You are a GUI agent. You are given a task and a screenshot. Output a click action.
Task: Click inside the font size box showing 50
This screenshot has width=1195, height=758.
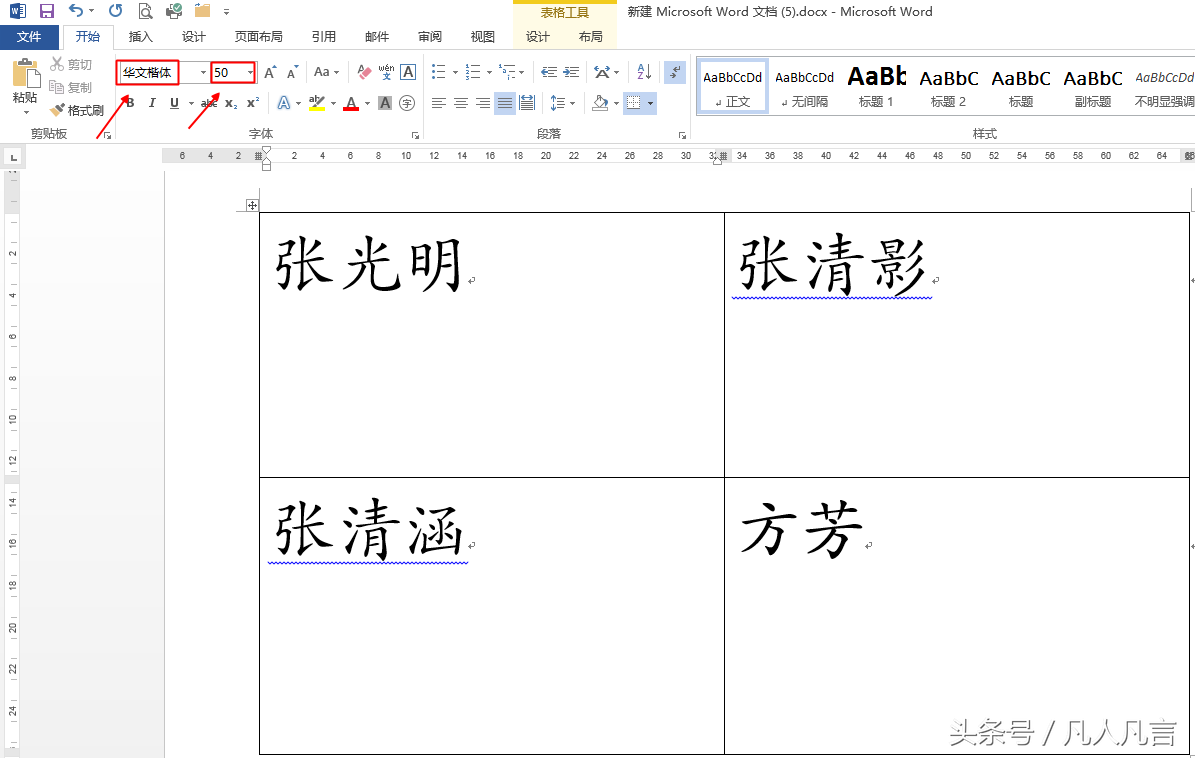[x=228, y=72]
